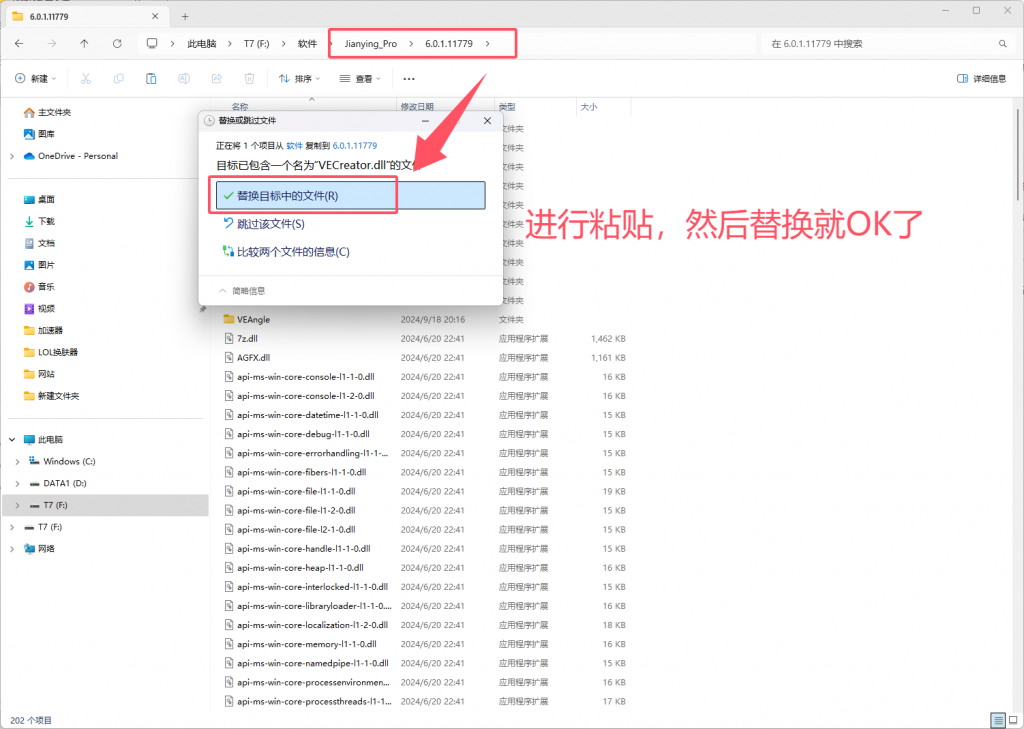Viewport: 1024px width, 729px height.
Task: Click the computer icon in address bar
Action: click(152, 44)
